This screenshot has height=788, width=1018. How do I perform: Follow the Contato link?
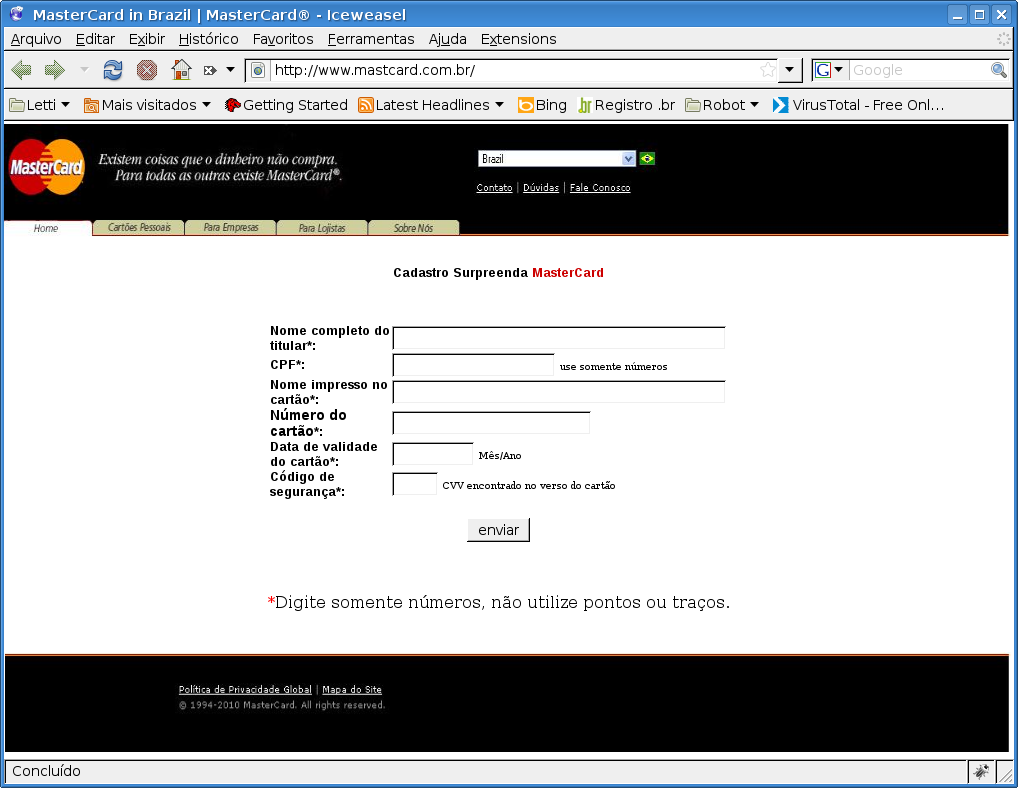click(x=494, y=188)
